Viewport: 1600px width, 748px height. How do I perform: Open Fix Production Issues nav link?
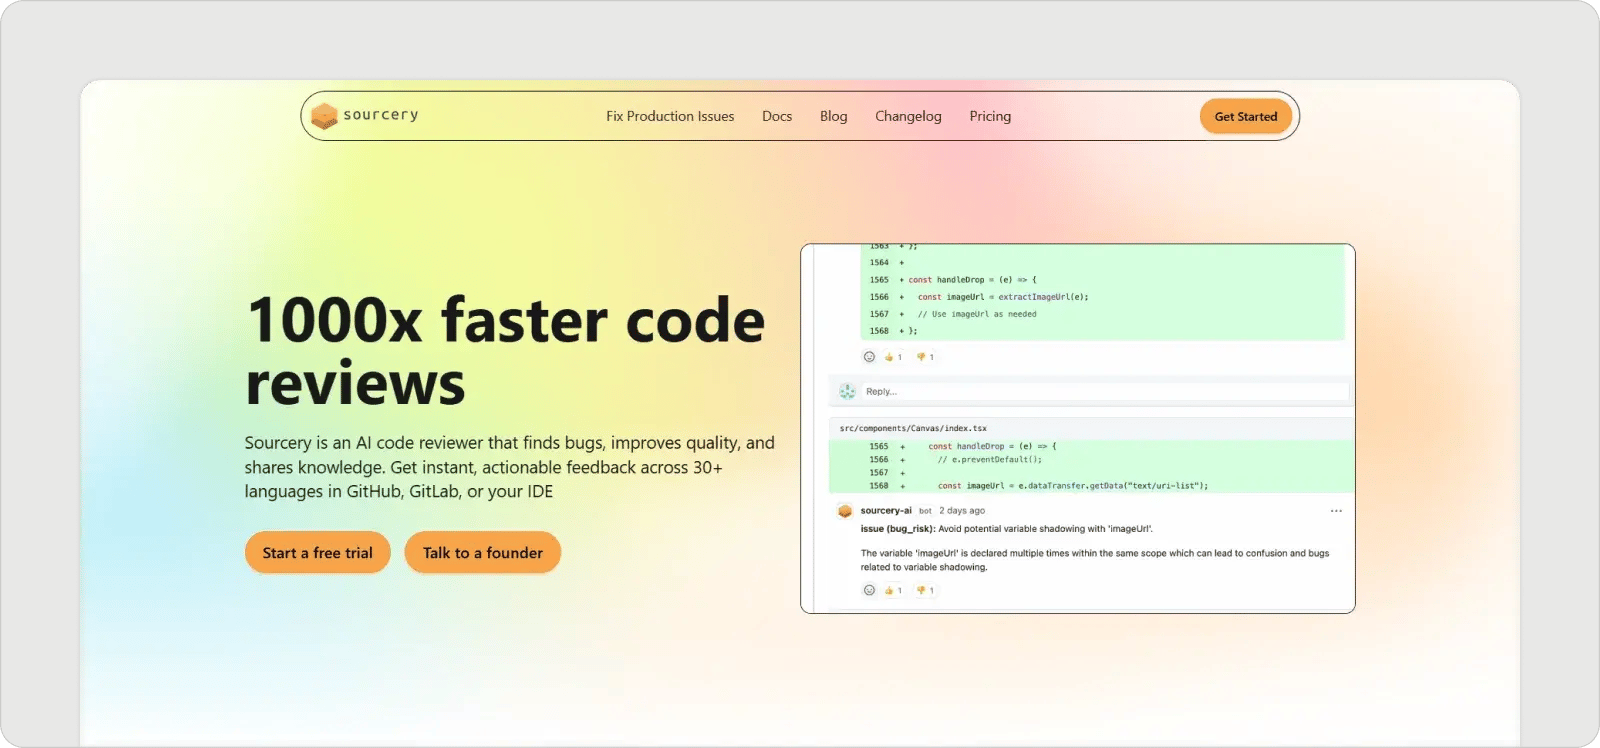[670, 116]
